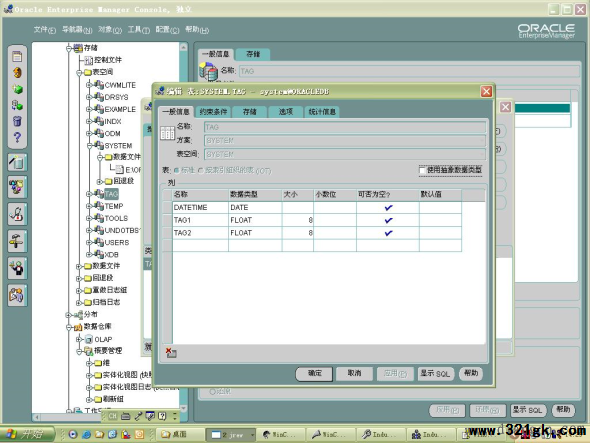The image size is (590, 443).
Task: Enable the 使用抽象数据类型 checkbox
Action: (x=422, y=170)
